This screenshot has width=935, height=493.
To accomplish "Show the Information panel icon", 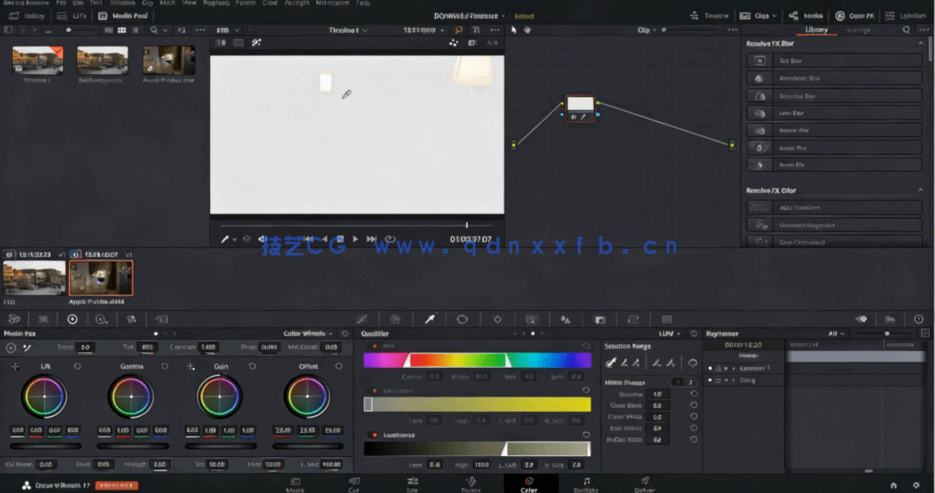I will [x=918, y=319].
